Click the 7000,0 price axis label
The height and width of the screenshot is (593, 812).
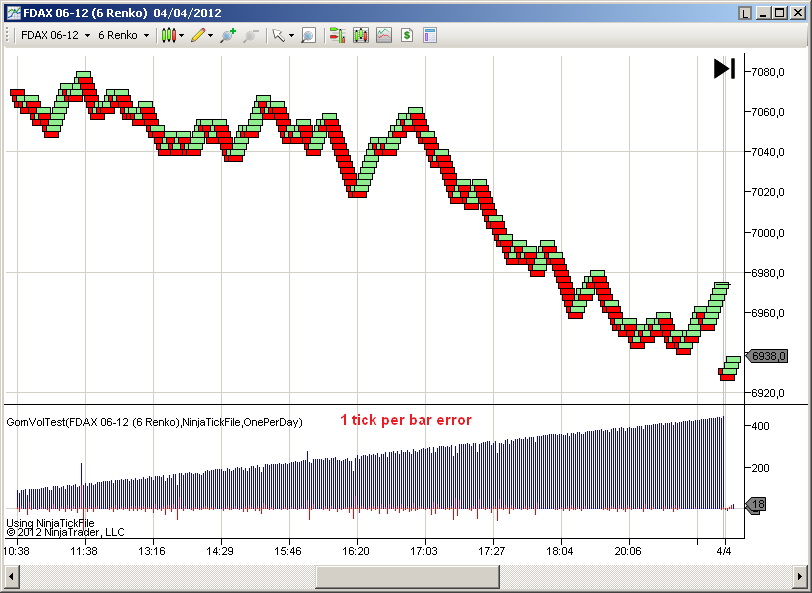pos(767,233)
